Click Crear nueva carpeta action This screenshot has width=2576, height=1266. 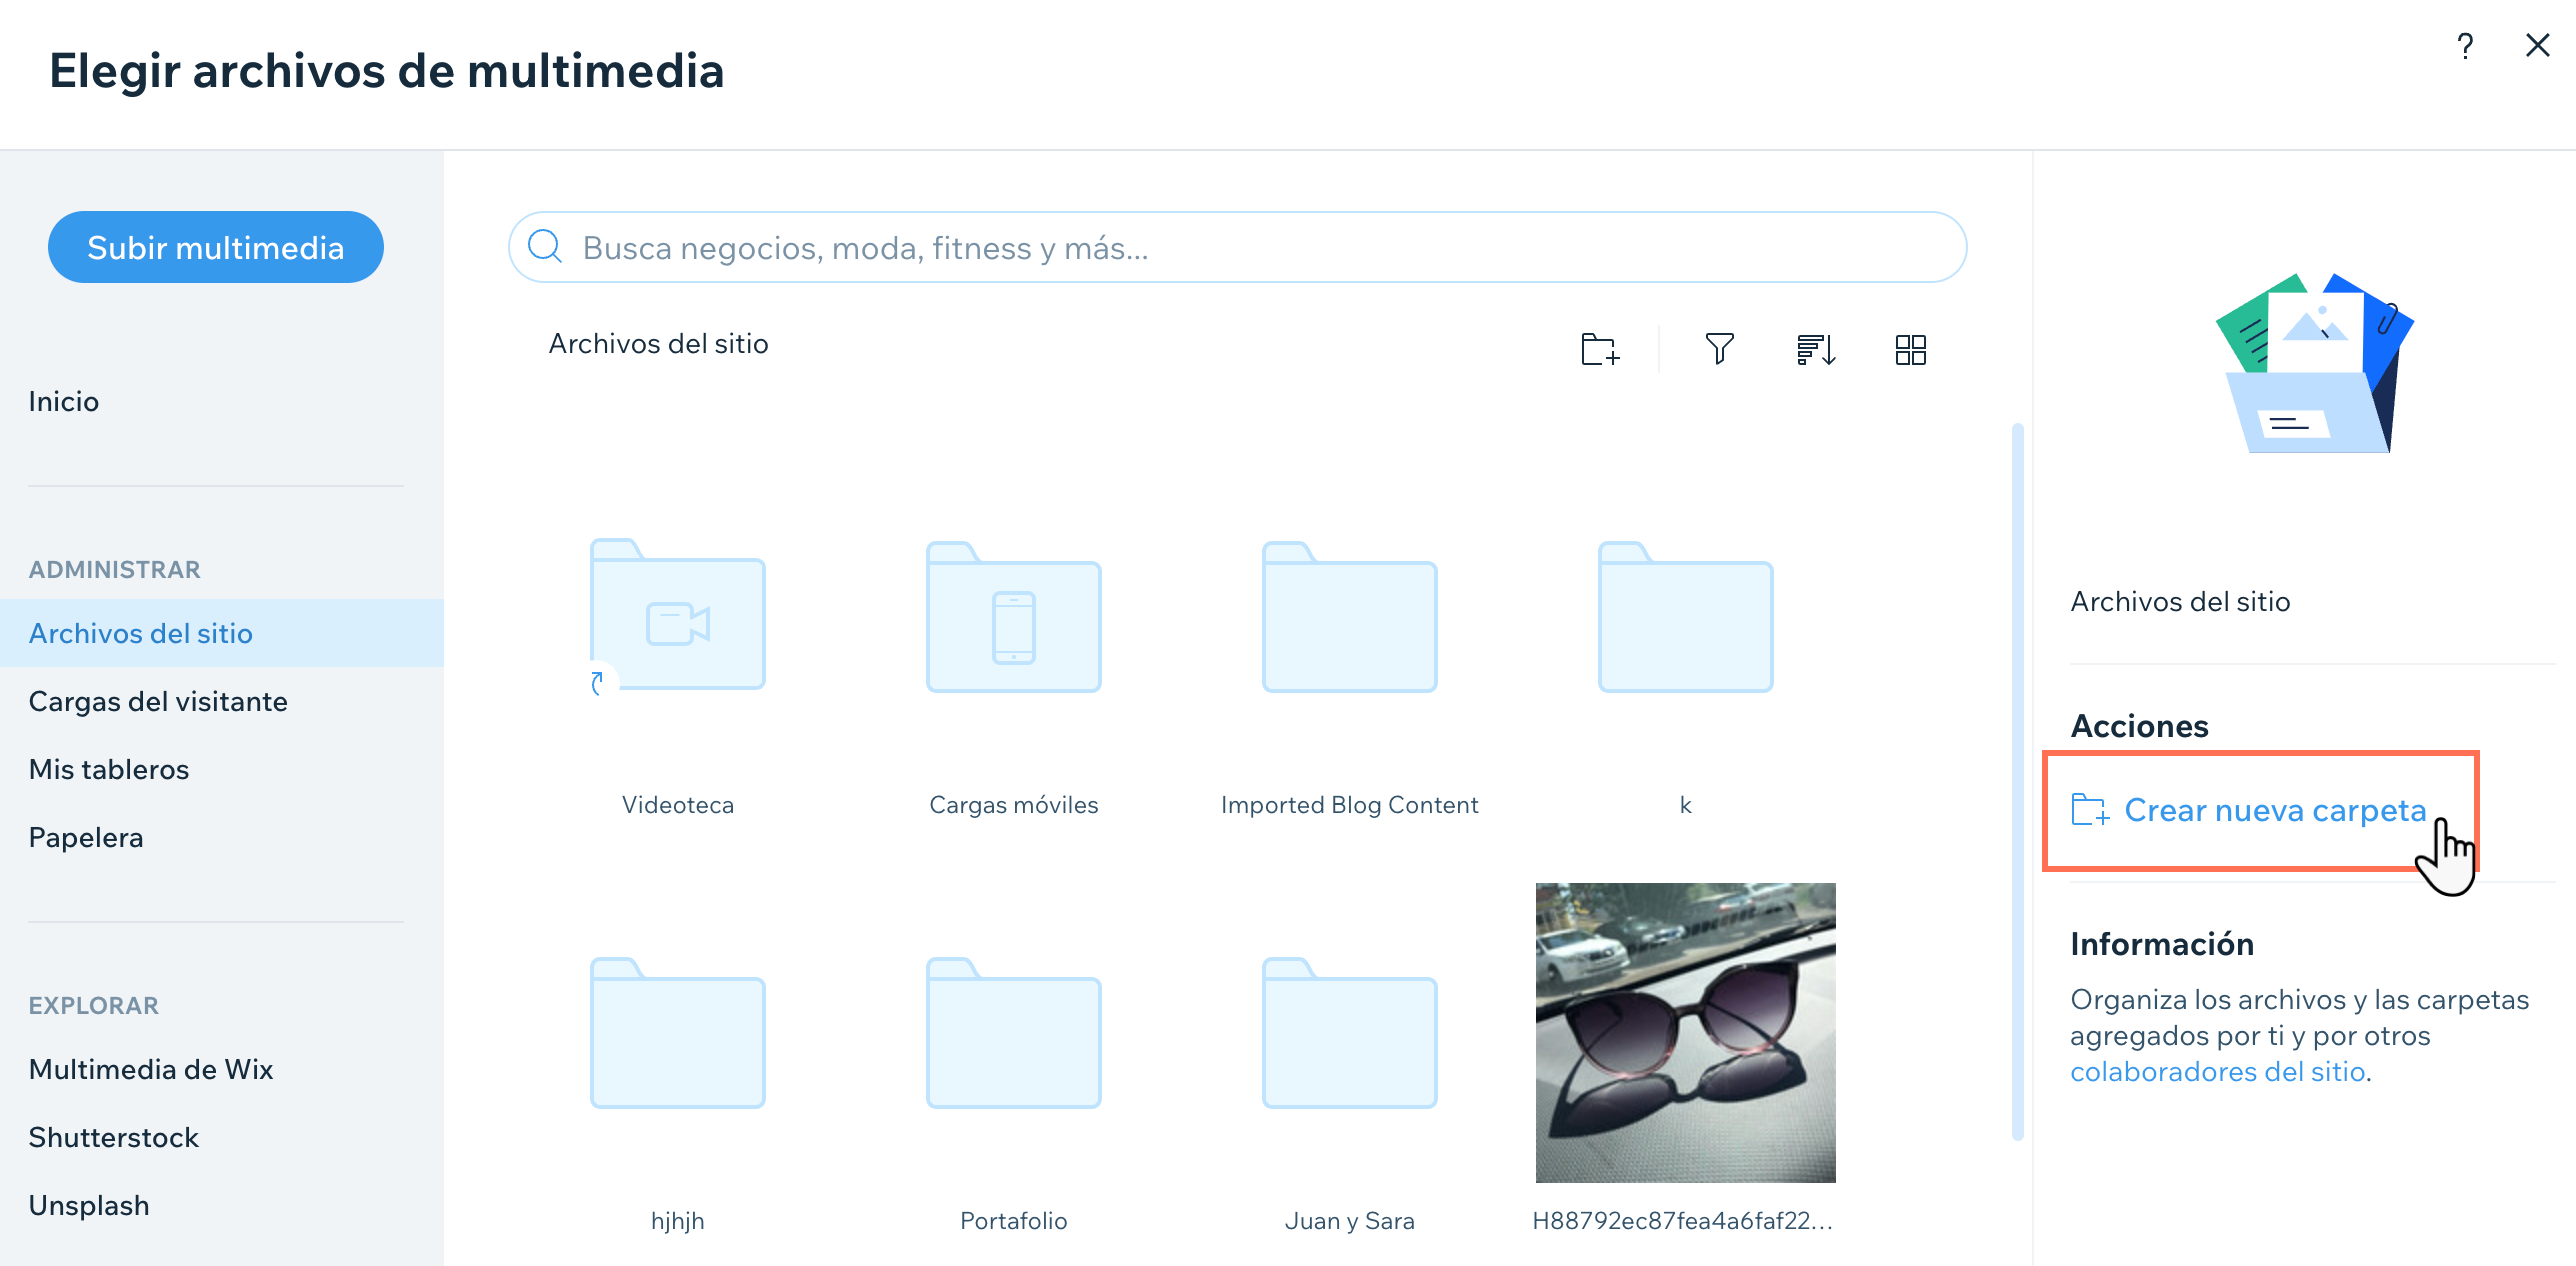click(x=2250, y=810)
